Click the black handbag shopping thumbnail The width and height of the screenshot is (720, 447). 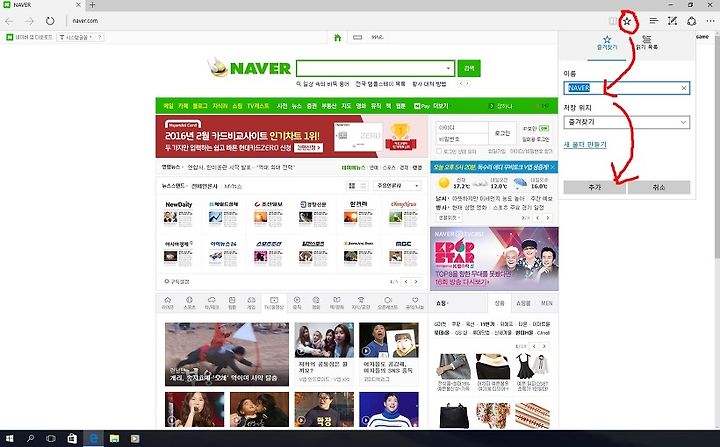tap(454, 416)
